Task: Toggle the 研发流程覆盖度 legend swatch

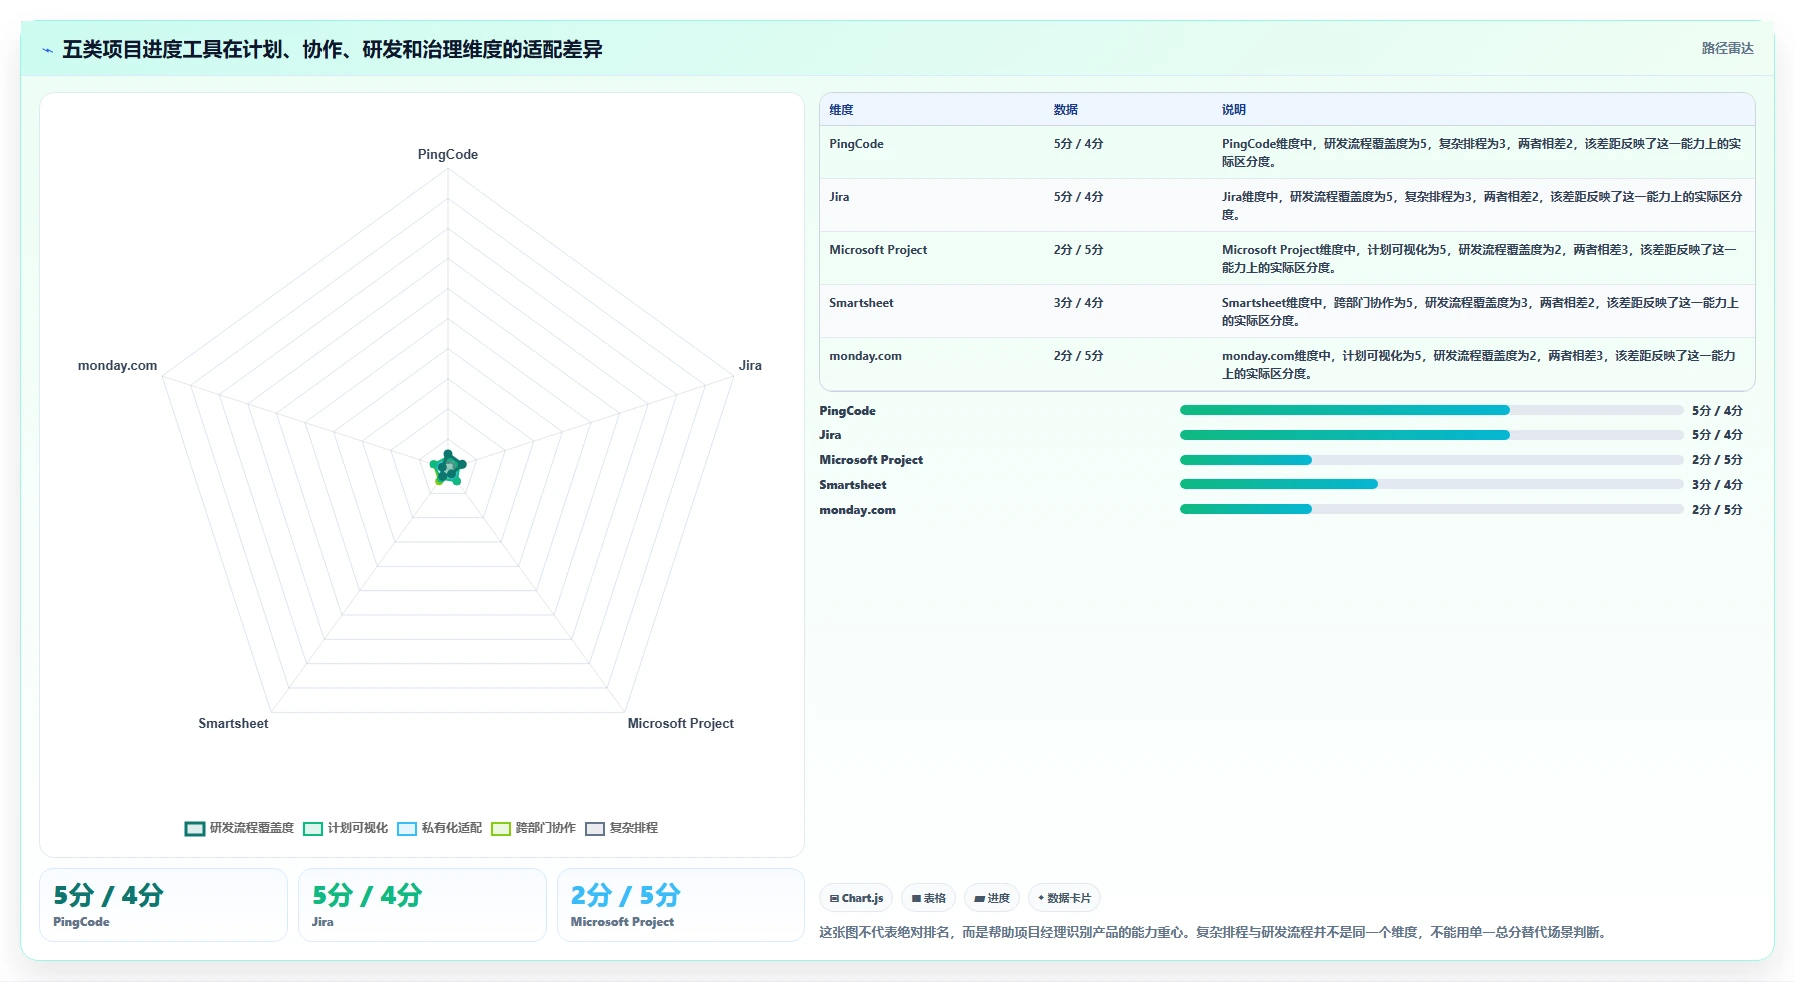Action: pos(195,828)
